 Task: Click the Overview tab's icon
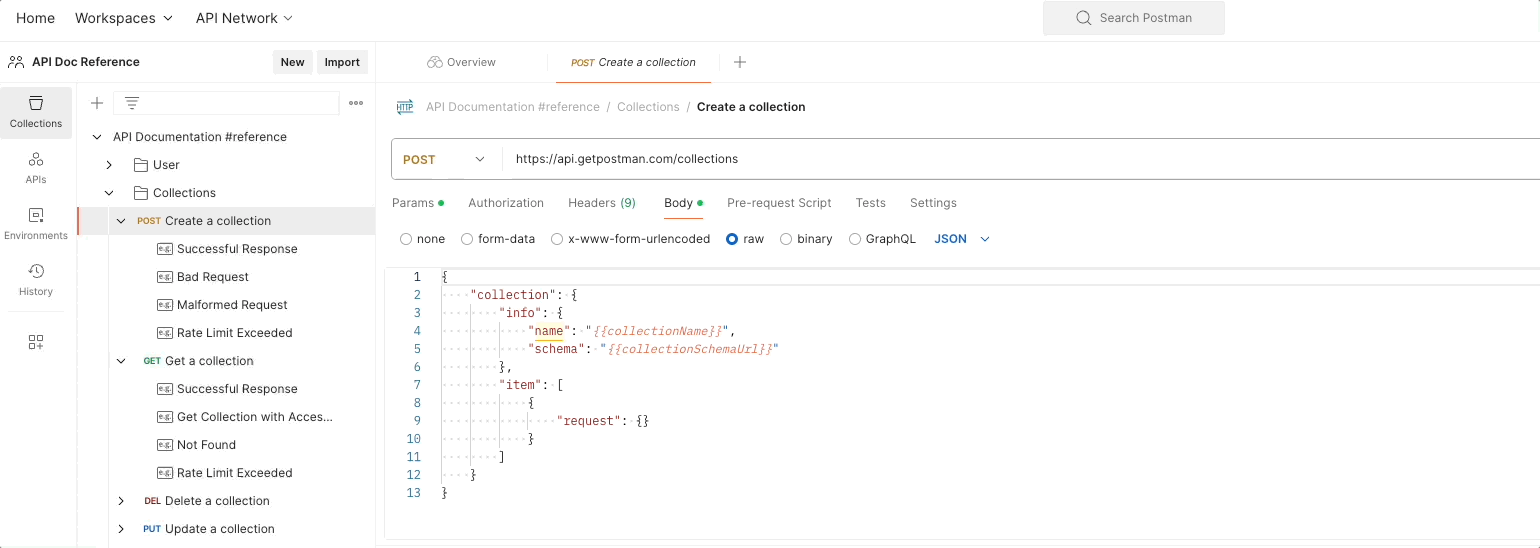[x=434, y=62]
